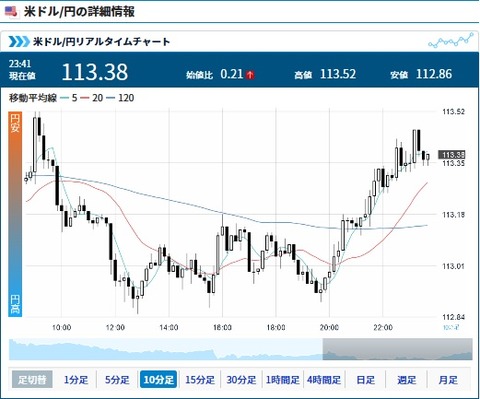
Task: Switch to the 5分足 timeframe
Action: click(117, 379)
